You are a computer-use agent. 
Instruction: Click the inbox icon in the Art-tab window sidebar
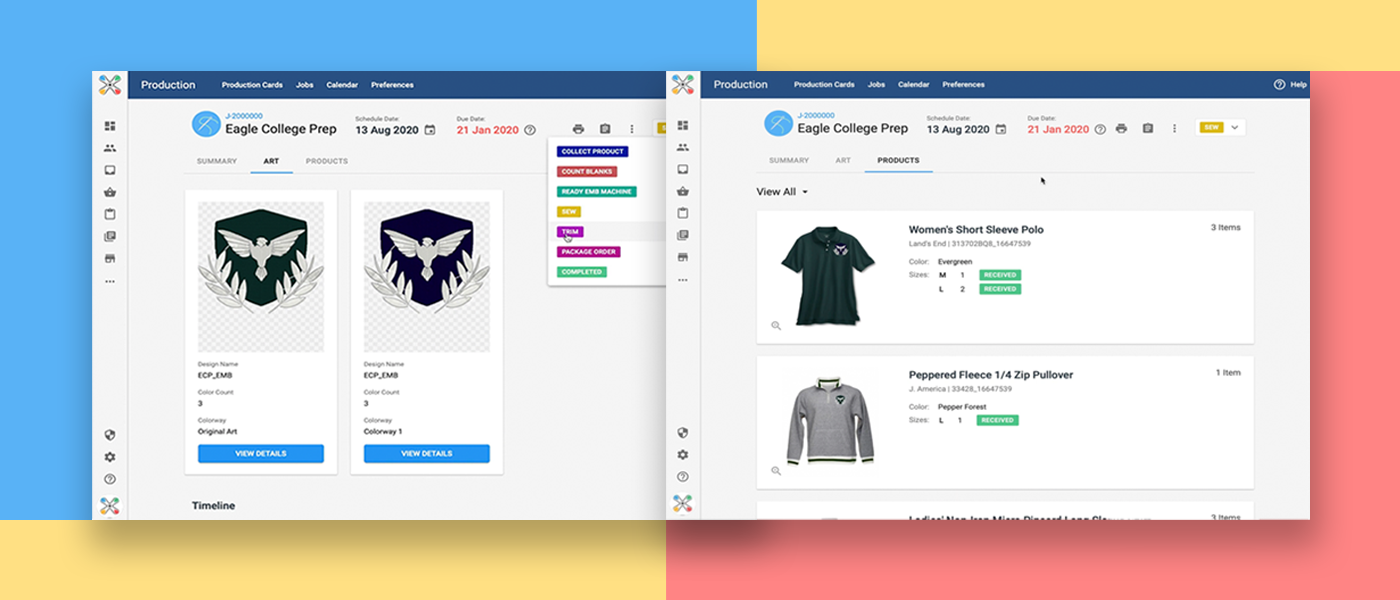click(110, 170)
